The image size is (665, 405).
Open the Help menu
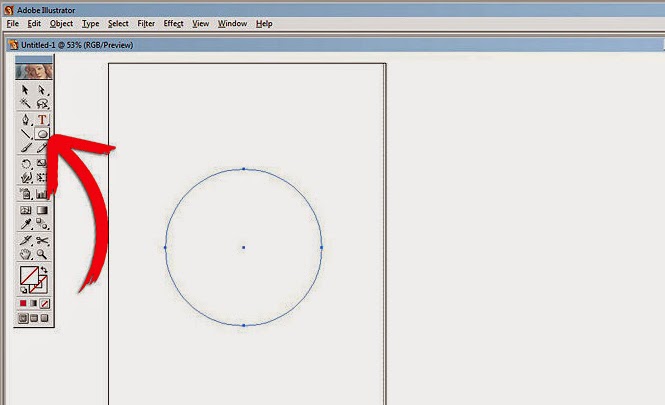264,24
